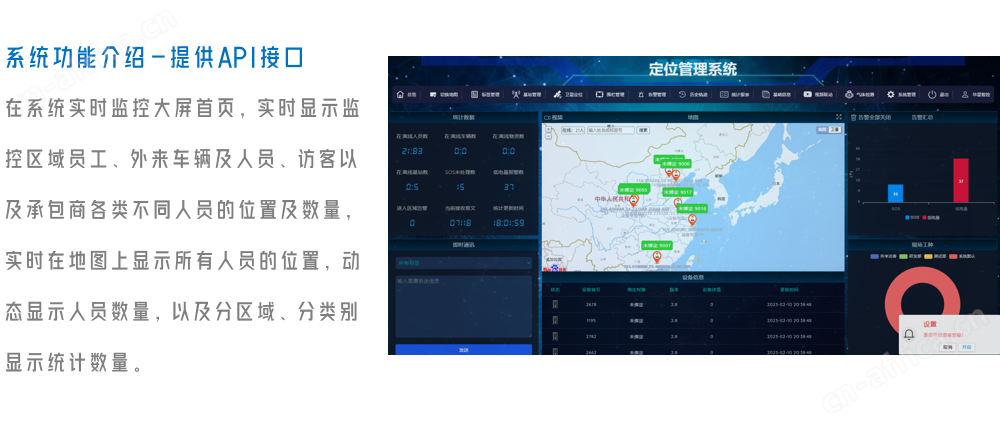Click the map fullscreen expand icon
This screenshot has height=424, width=1000.
click(839, 117)
